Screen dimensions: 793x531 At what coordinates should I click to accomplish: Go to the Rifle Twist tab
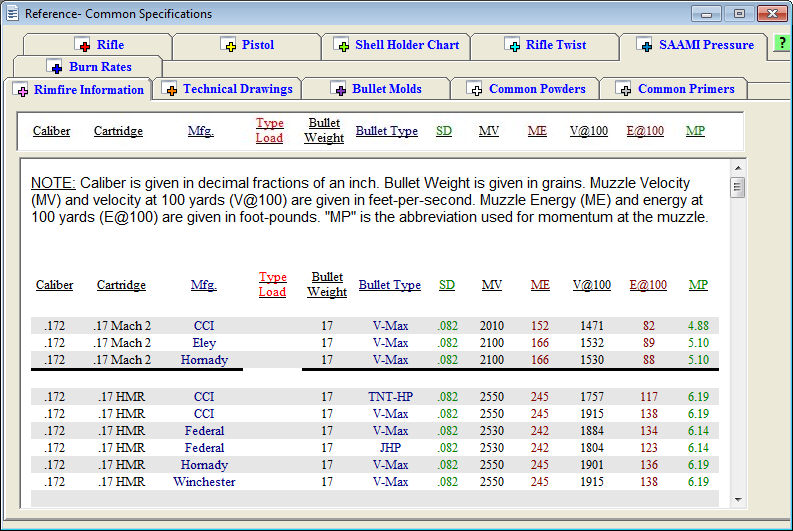545,45
